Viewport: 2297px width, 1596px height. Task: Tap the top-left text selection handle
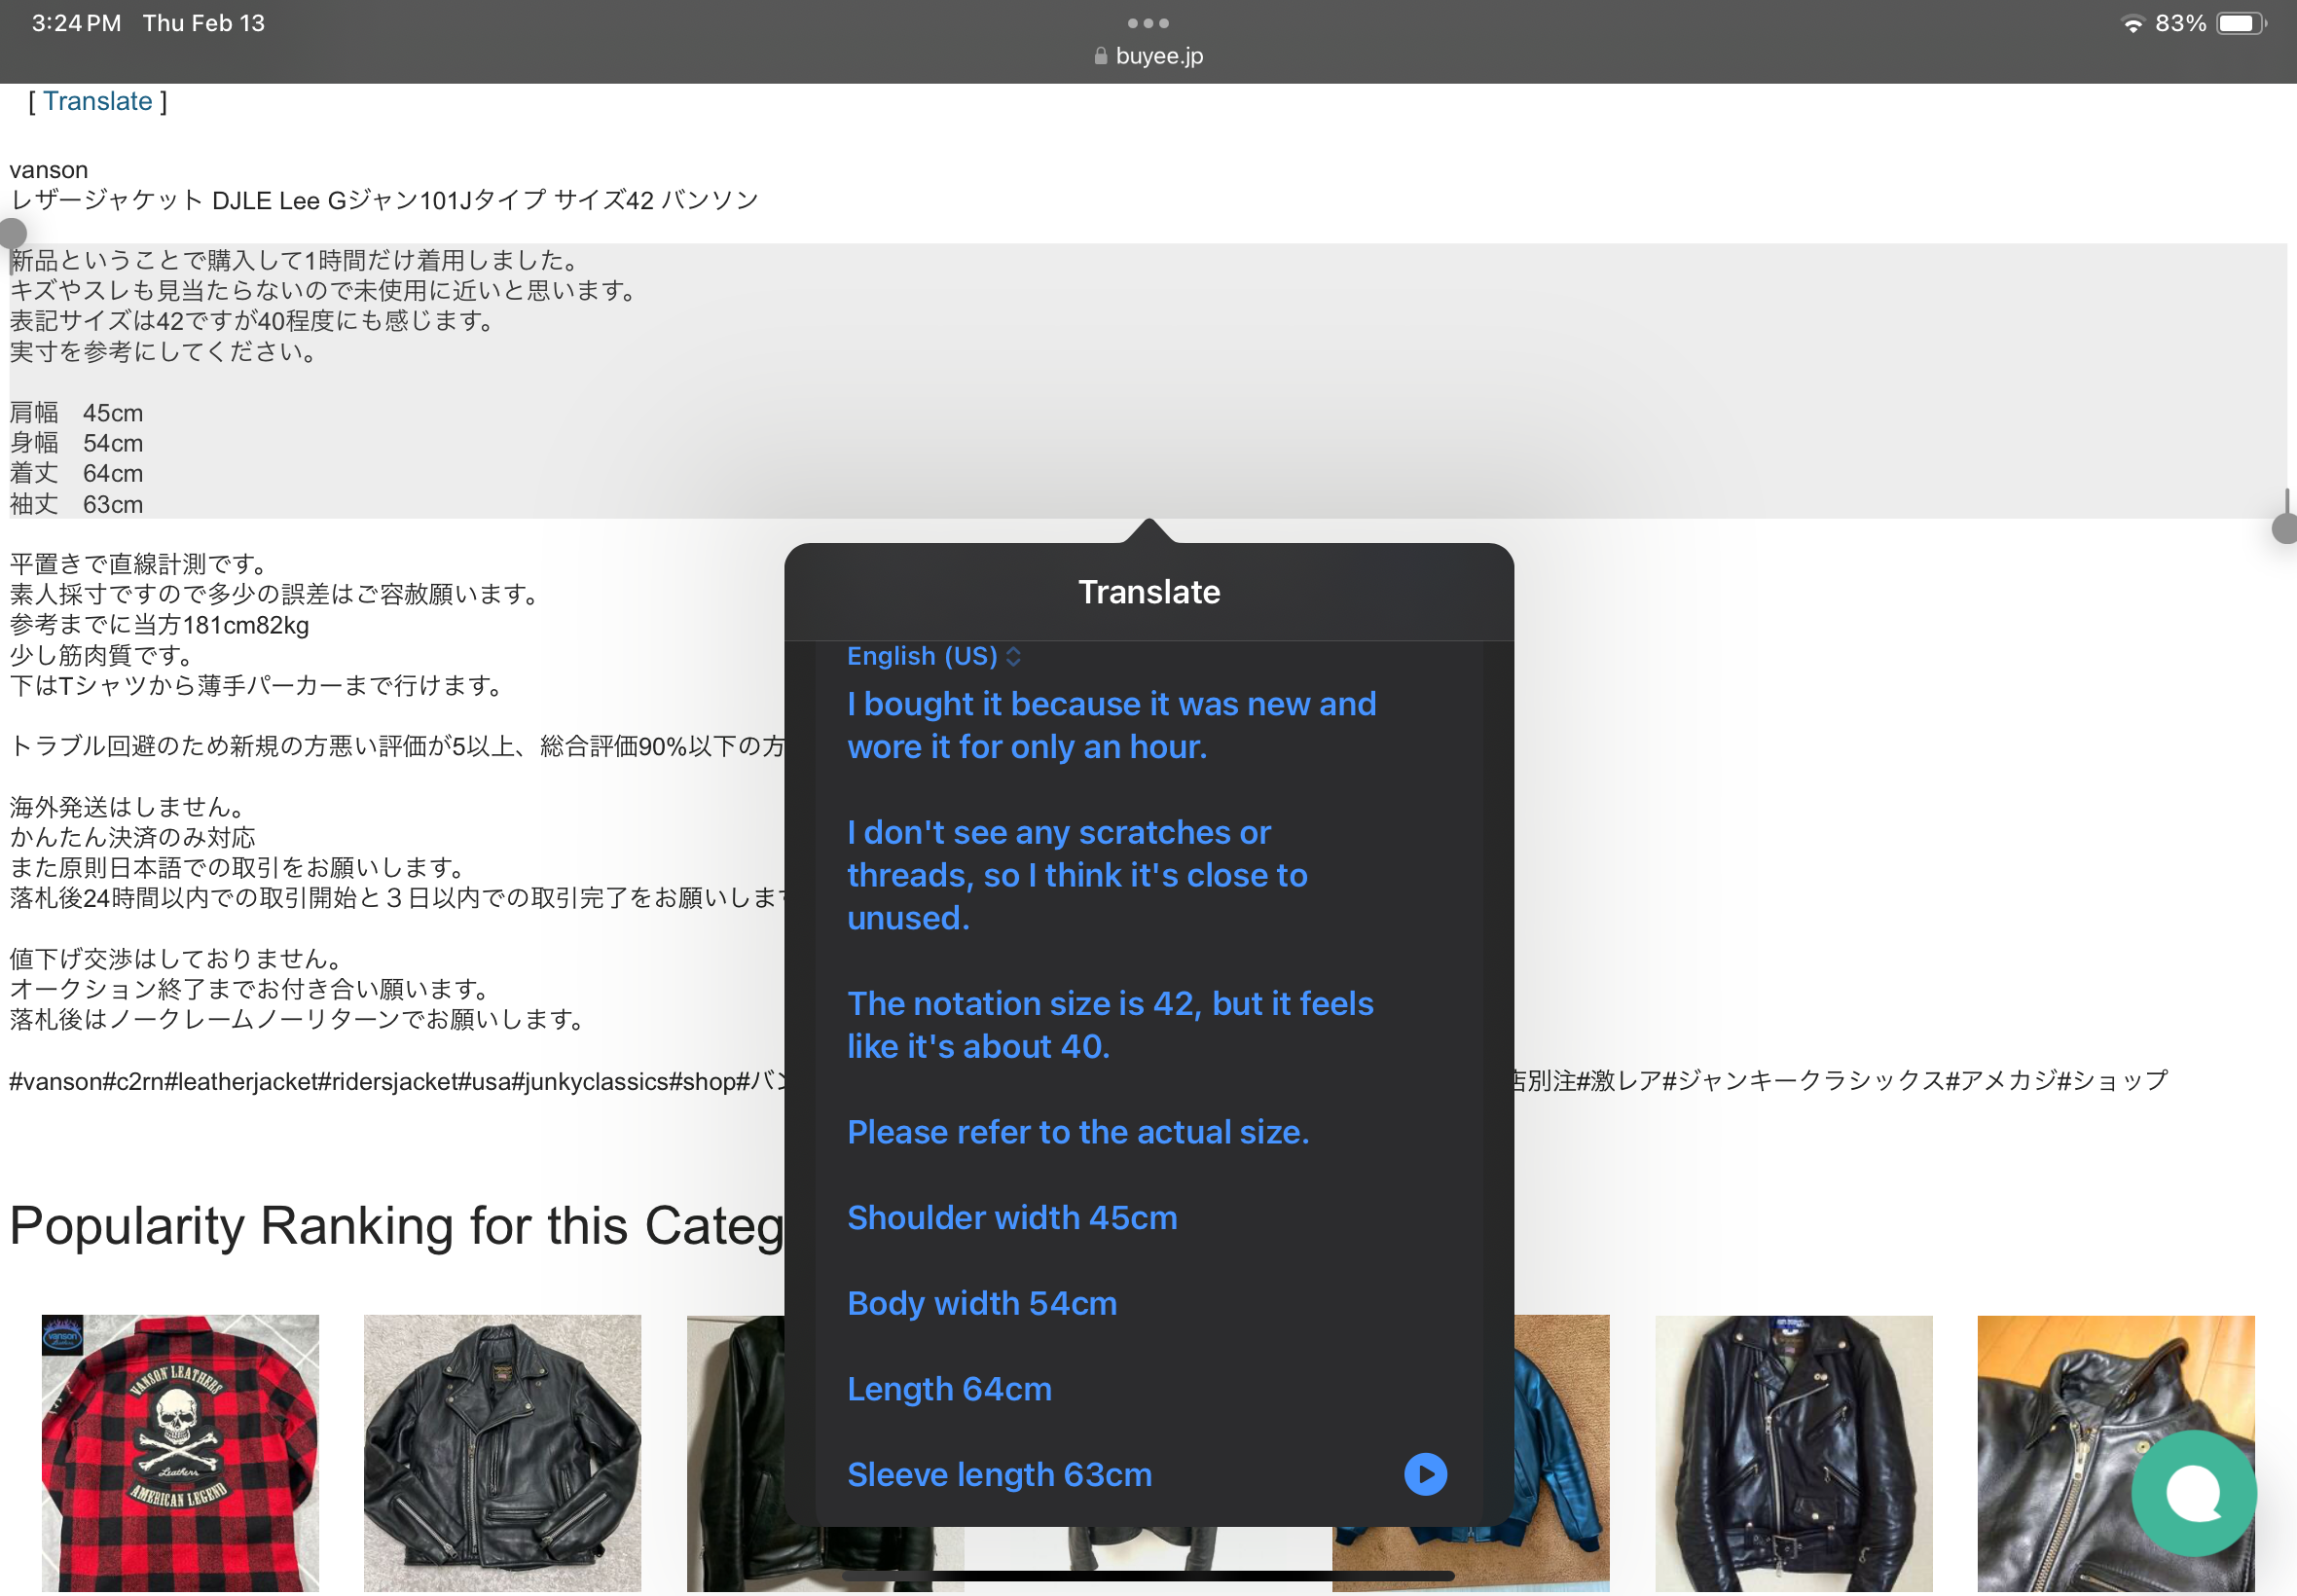point(12,234)
